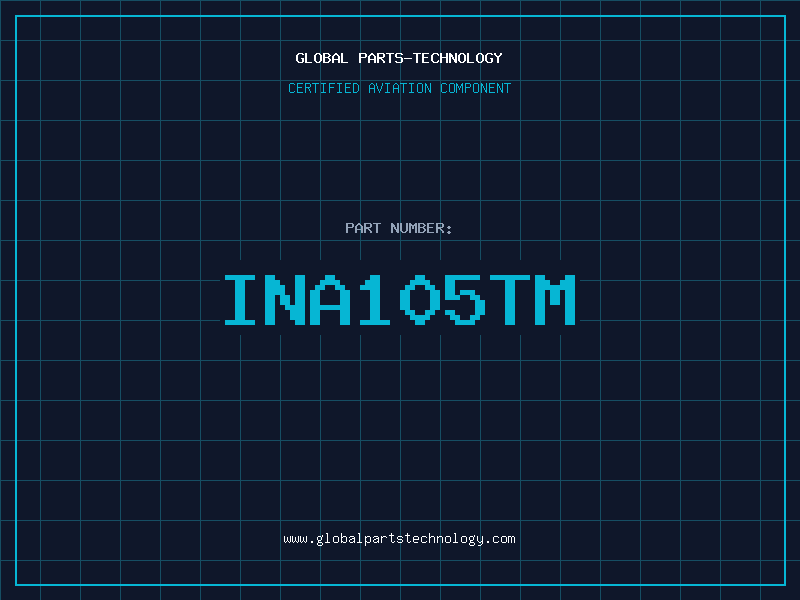Select the word COMPONENT in the subtitle

coord(476,88)
